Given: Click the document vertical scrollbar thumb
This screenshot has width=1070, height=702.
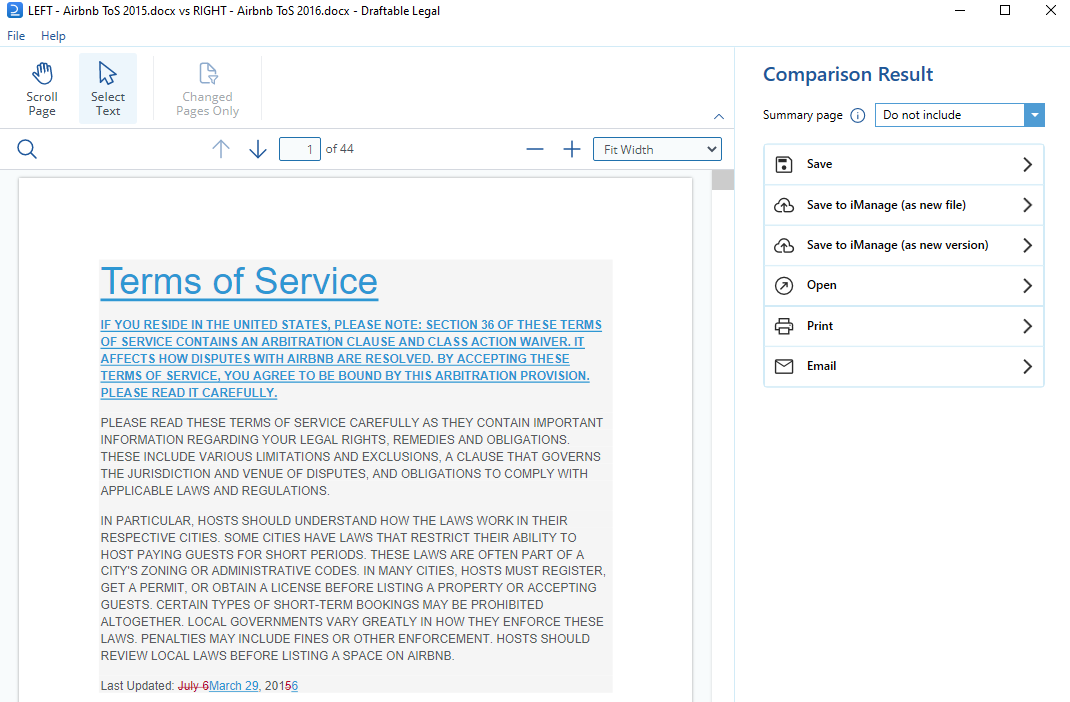Looking at the screenshot, I should click(x=723, y=180).
